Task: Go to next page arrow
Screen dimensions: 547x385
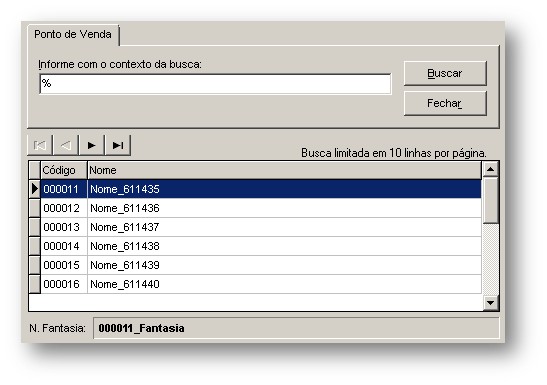Action: (92, 145)
